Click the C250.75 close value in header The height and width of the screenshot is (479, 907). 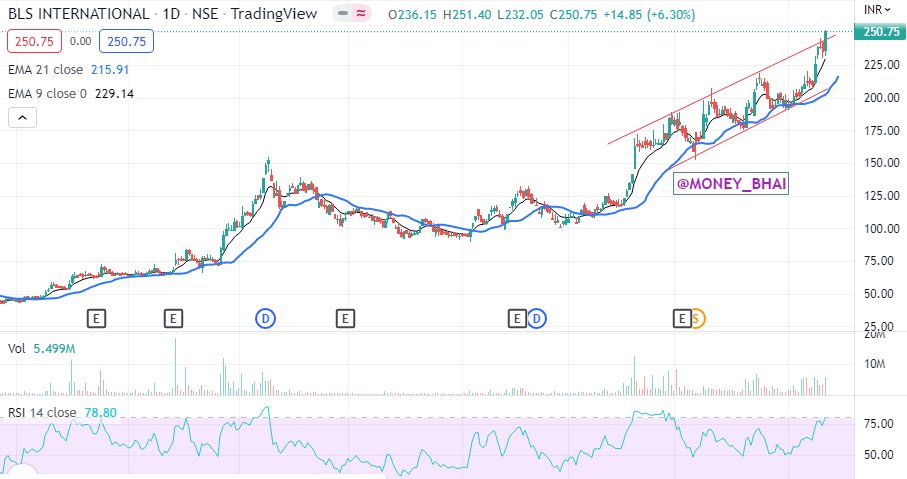click(573, 14)
